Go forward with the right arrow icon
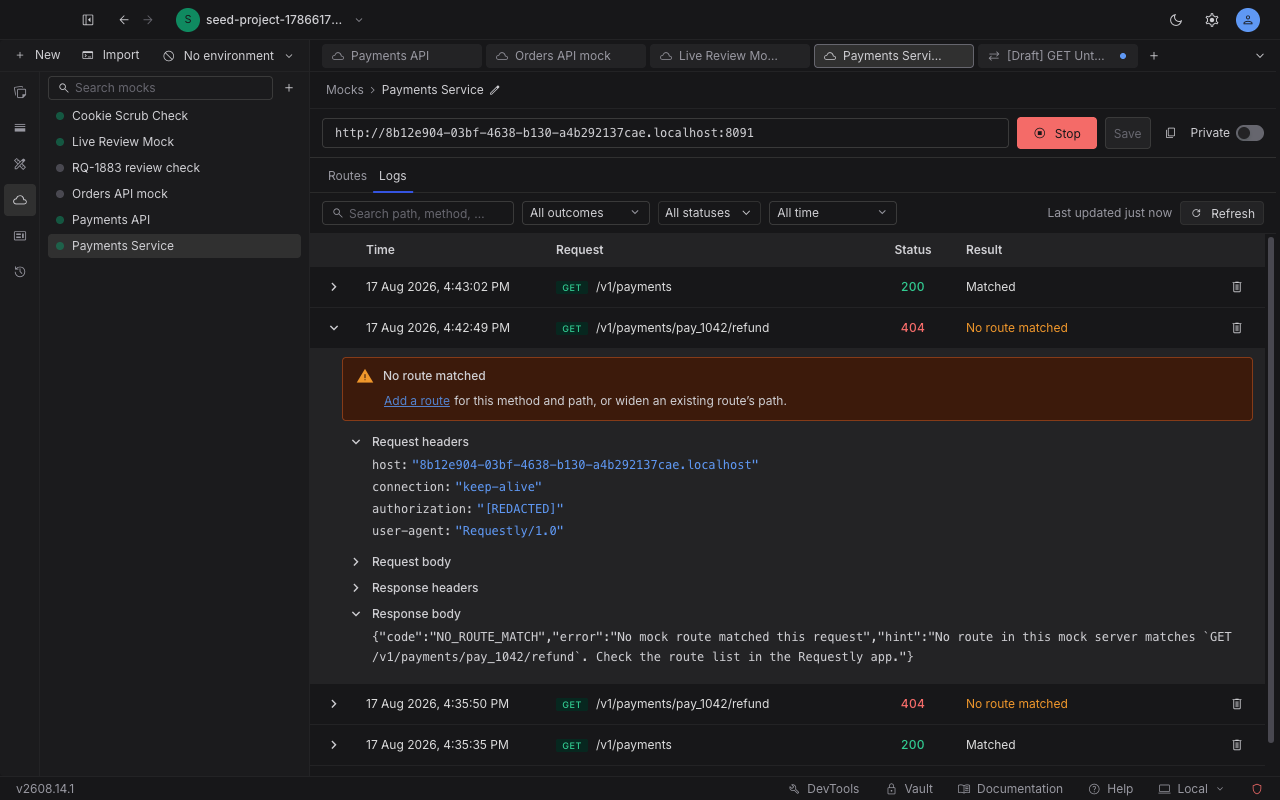1280x800 pixels. (x=148, y=20)
